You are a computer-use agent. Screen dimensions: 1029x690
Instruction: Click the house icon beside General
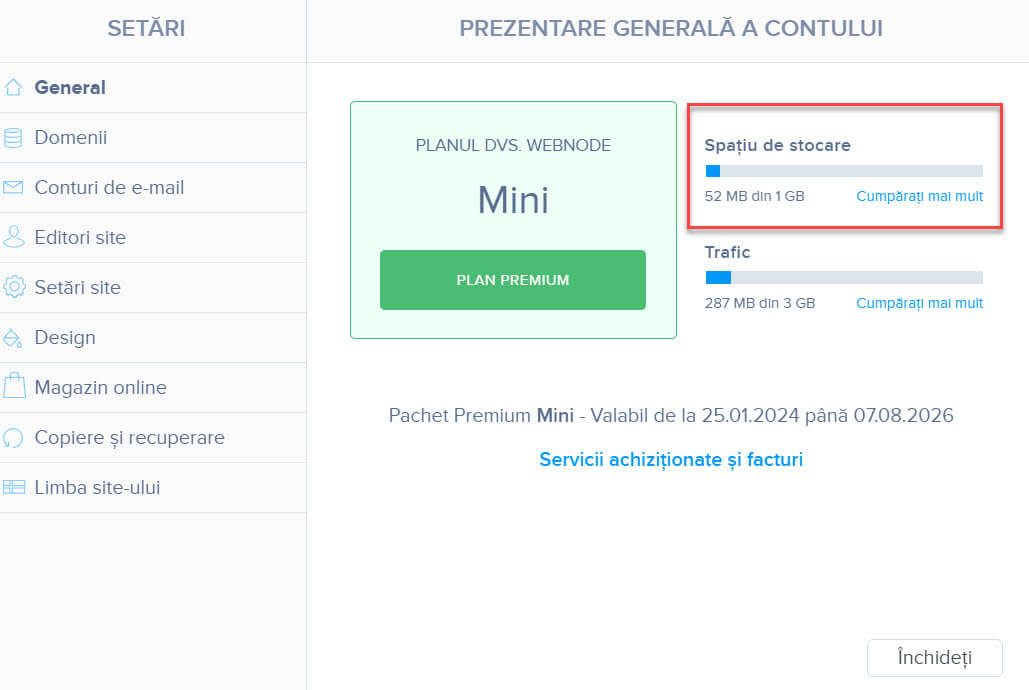(x=13, y=87)
